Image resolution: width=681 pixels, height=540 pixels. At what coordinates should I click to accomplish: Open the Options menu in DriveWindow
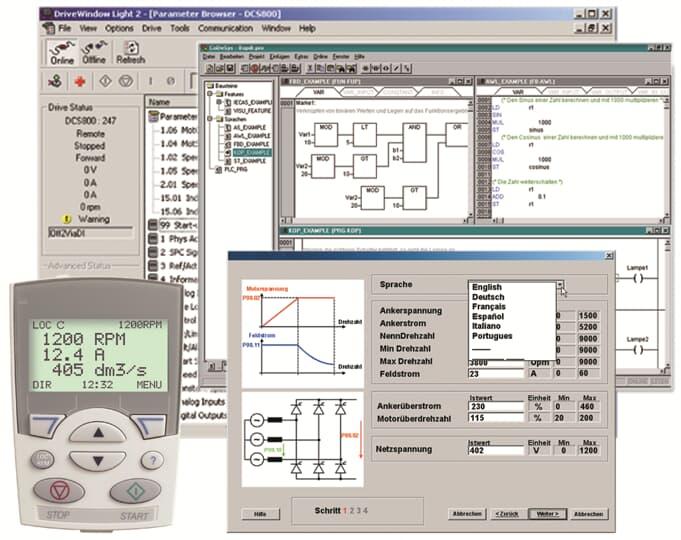pos(119,29)
